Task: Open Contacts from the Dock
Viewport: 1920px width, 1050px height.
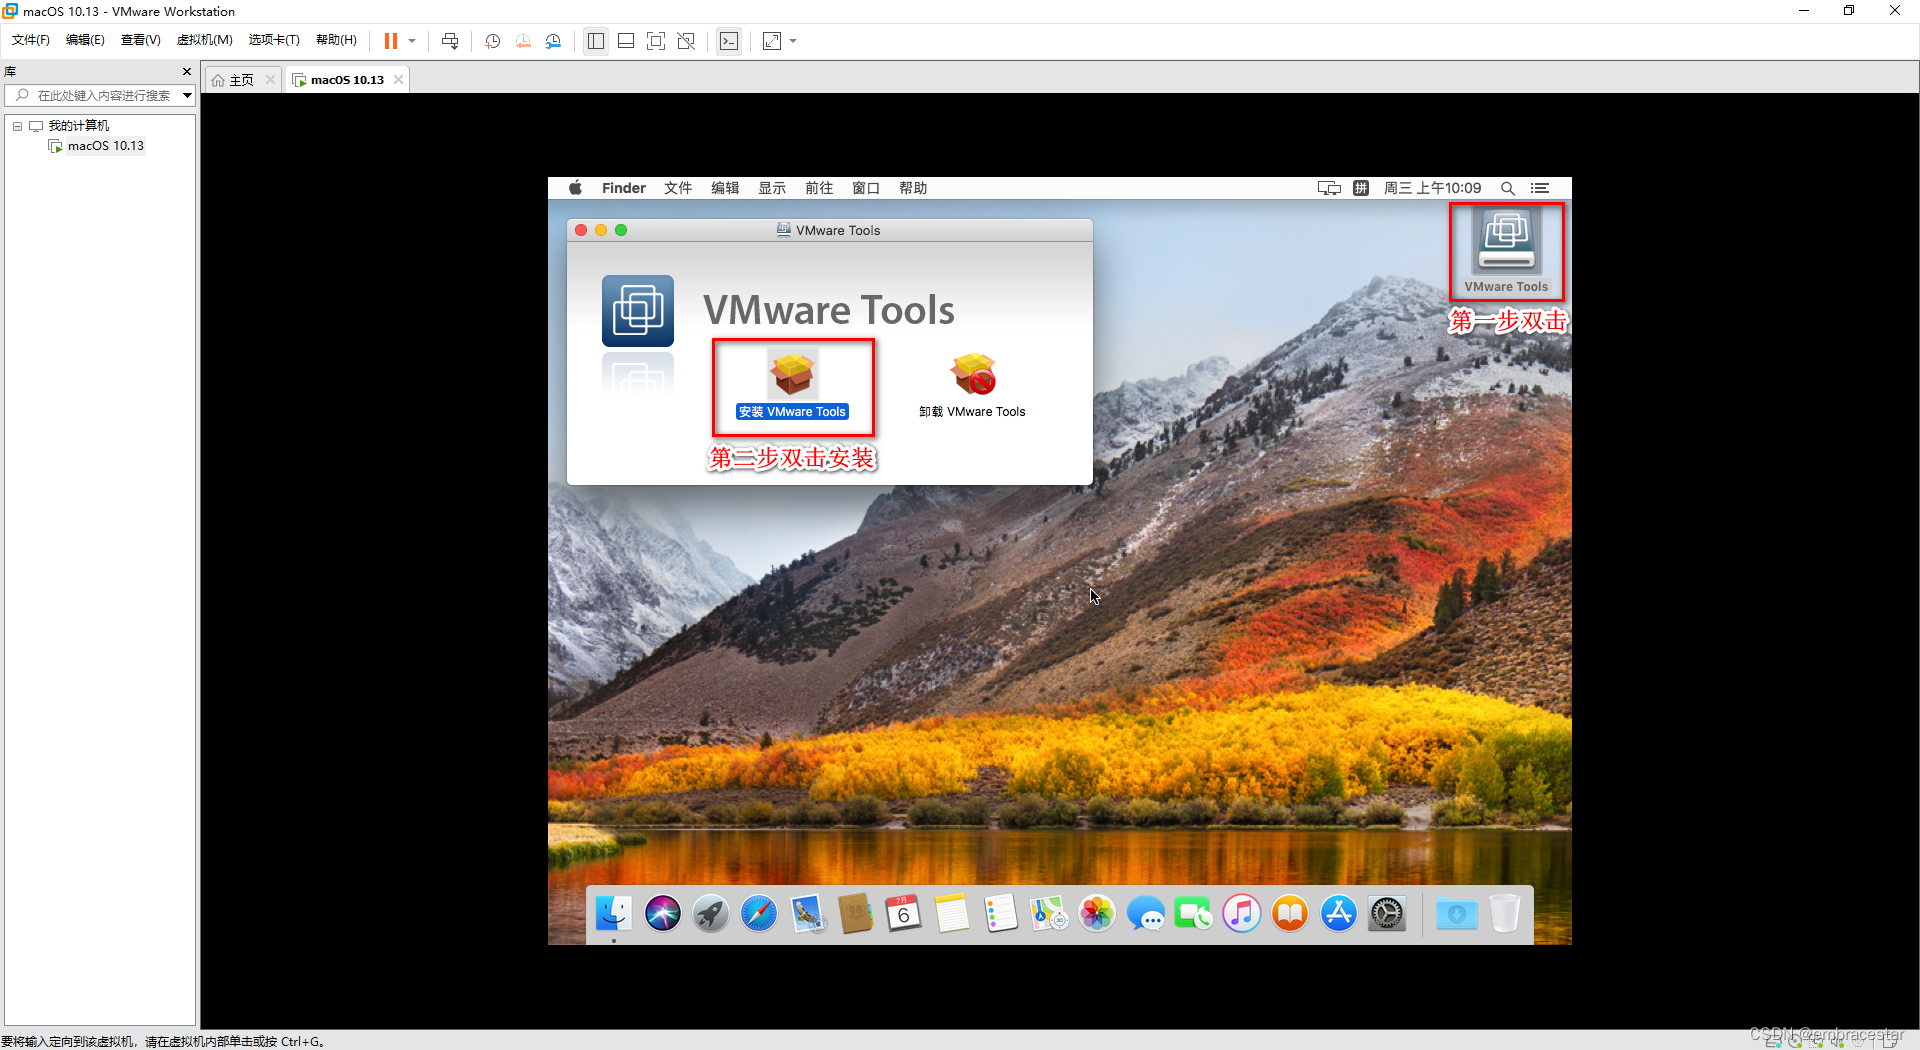Action: pyautogui.click(x=855, y=913)
